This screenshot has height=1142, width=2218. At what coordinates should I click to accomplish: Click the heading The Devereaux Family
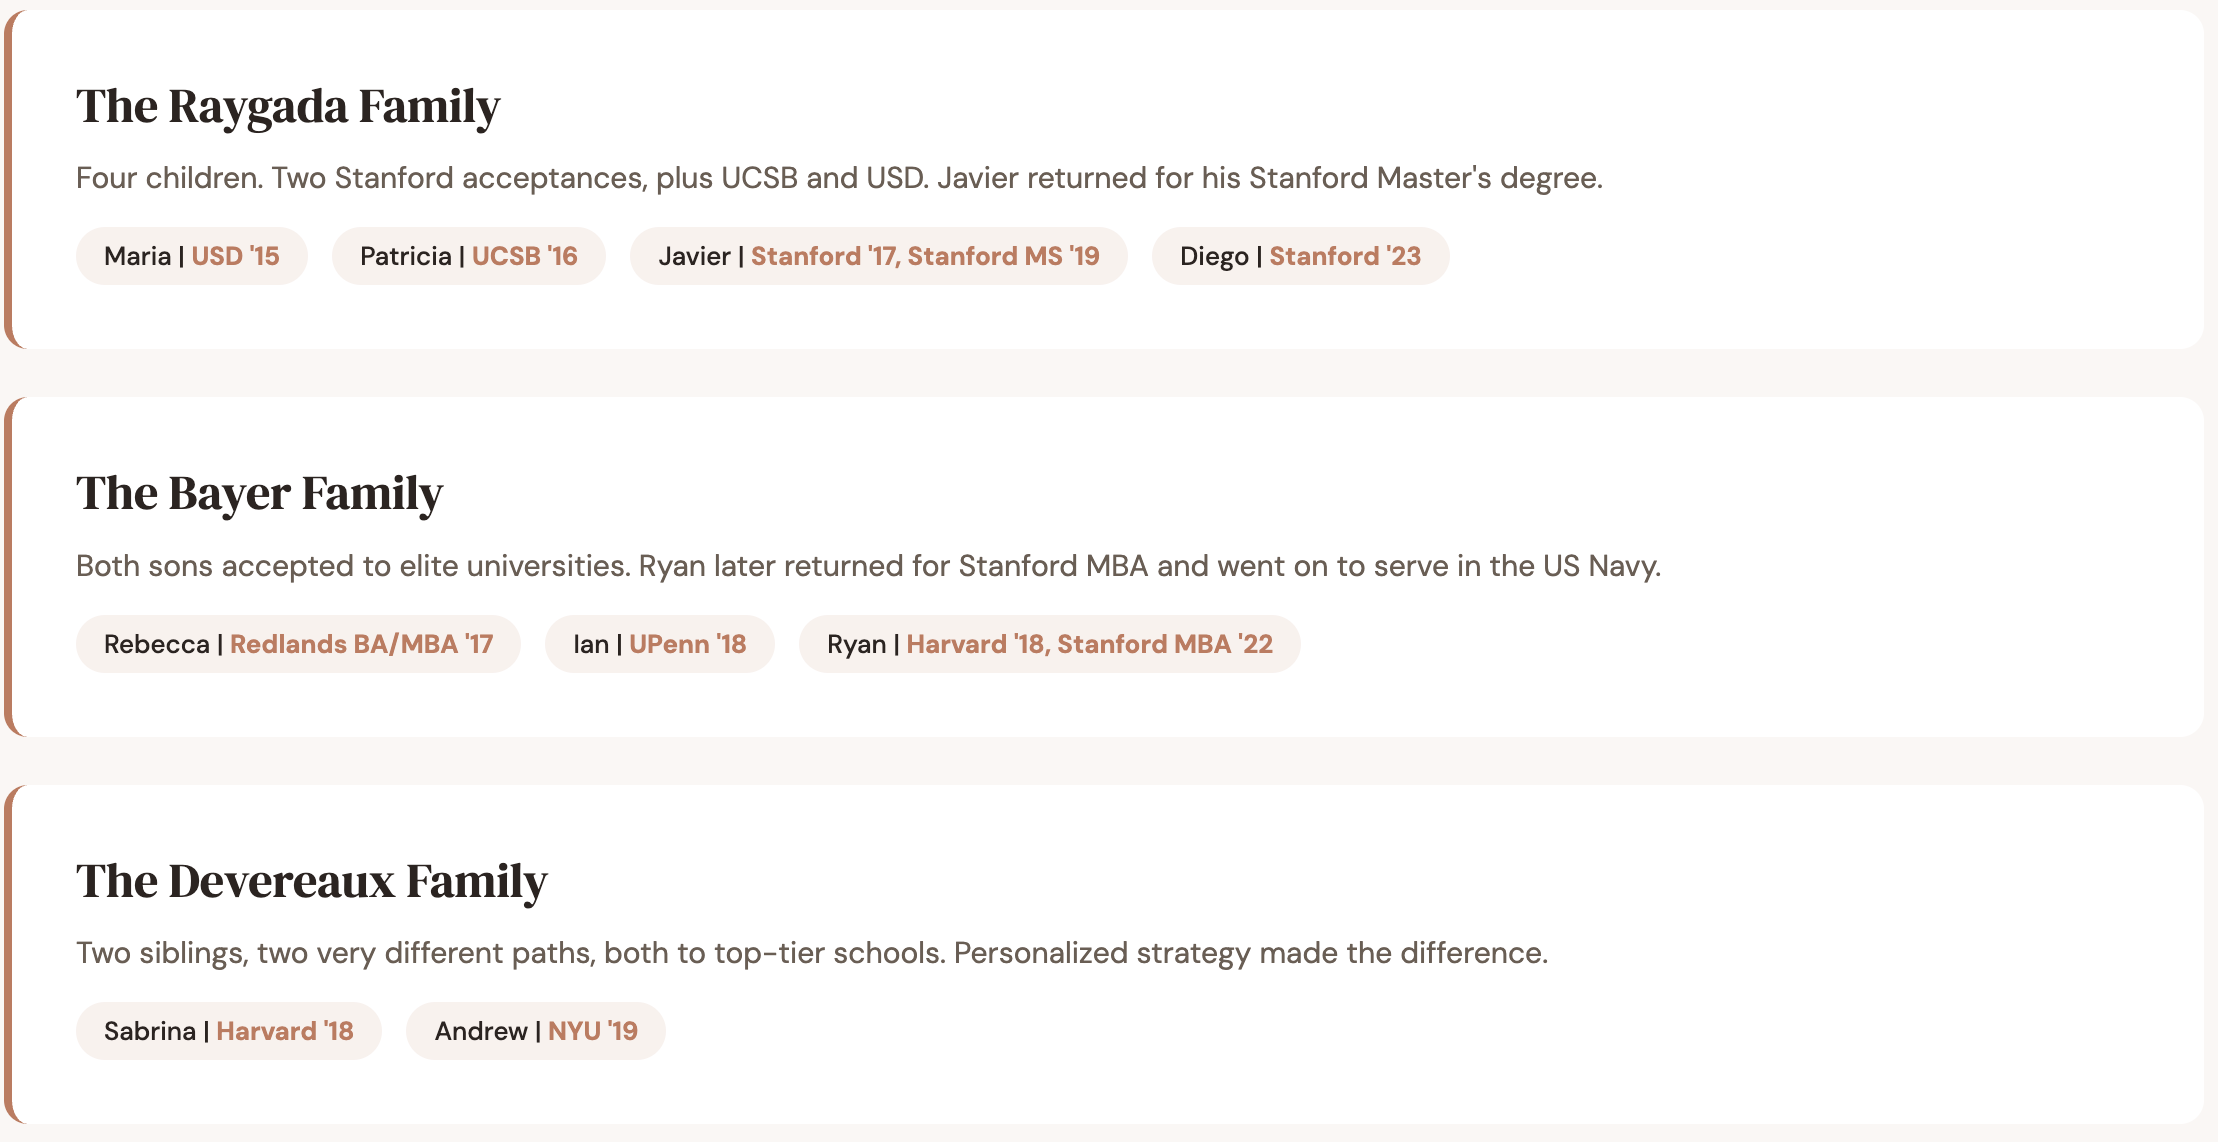click(x=312, y=881)
